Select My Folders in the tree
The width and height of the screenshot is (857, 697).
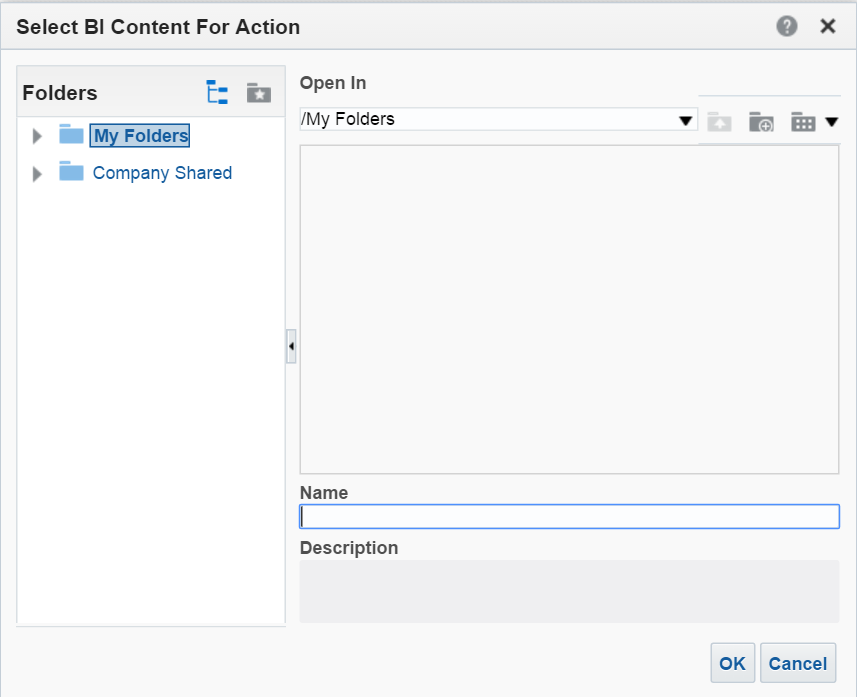pos(140,136)
